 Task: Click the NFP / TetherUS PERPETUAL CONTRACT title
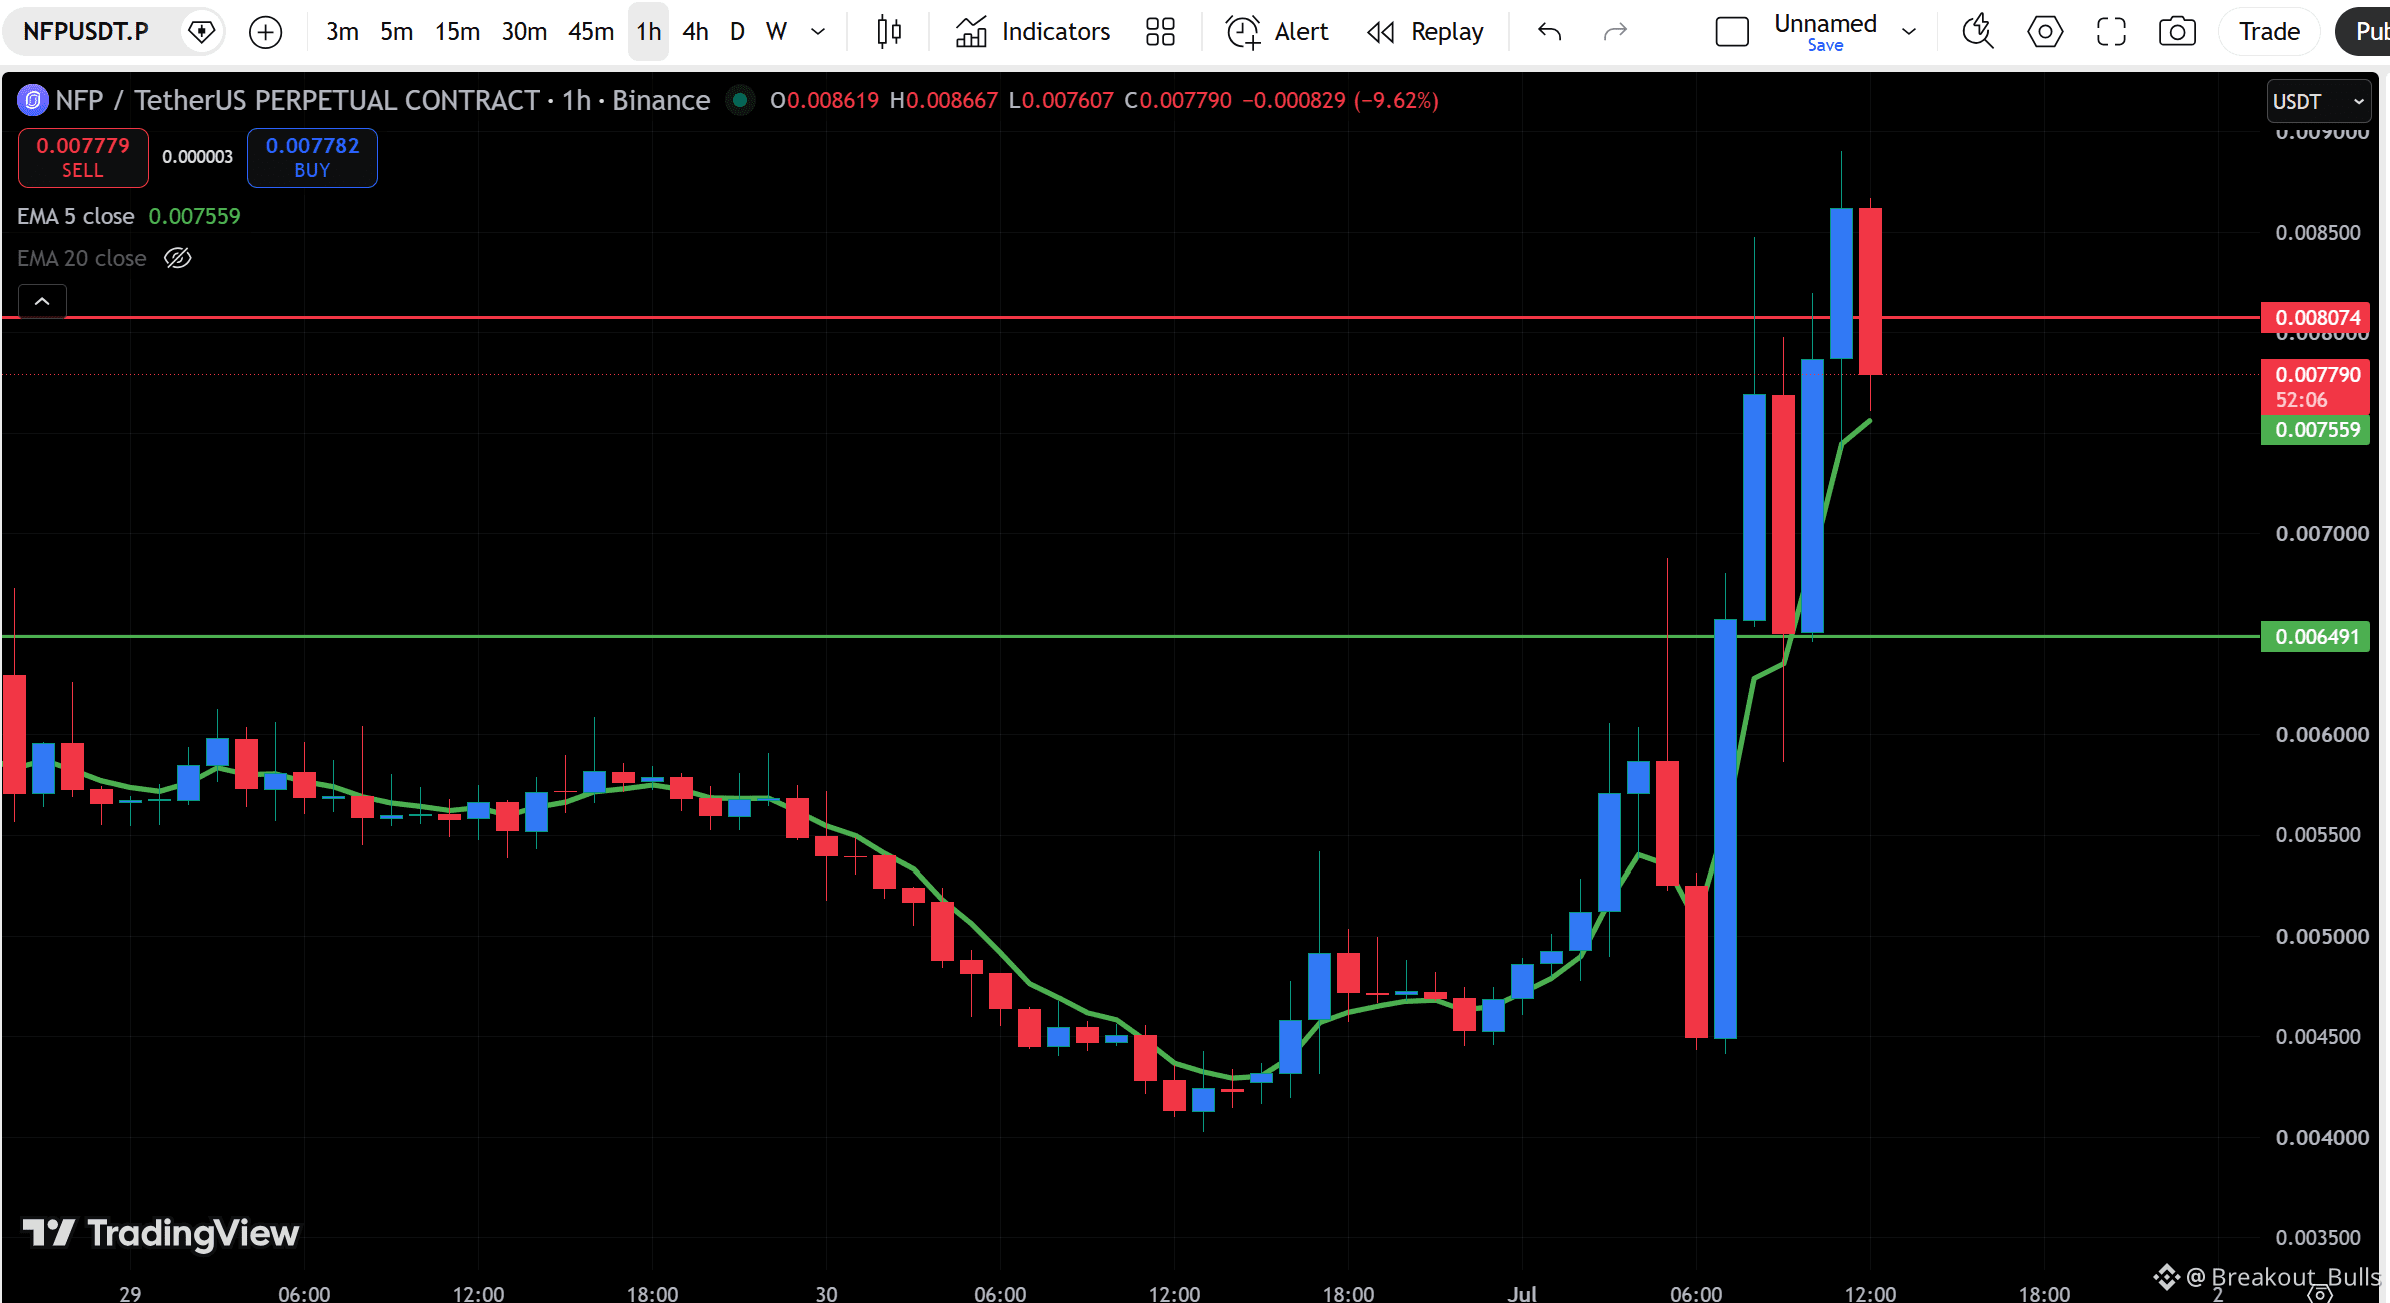(x=297, y=100)
